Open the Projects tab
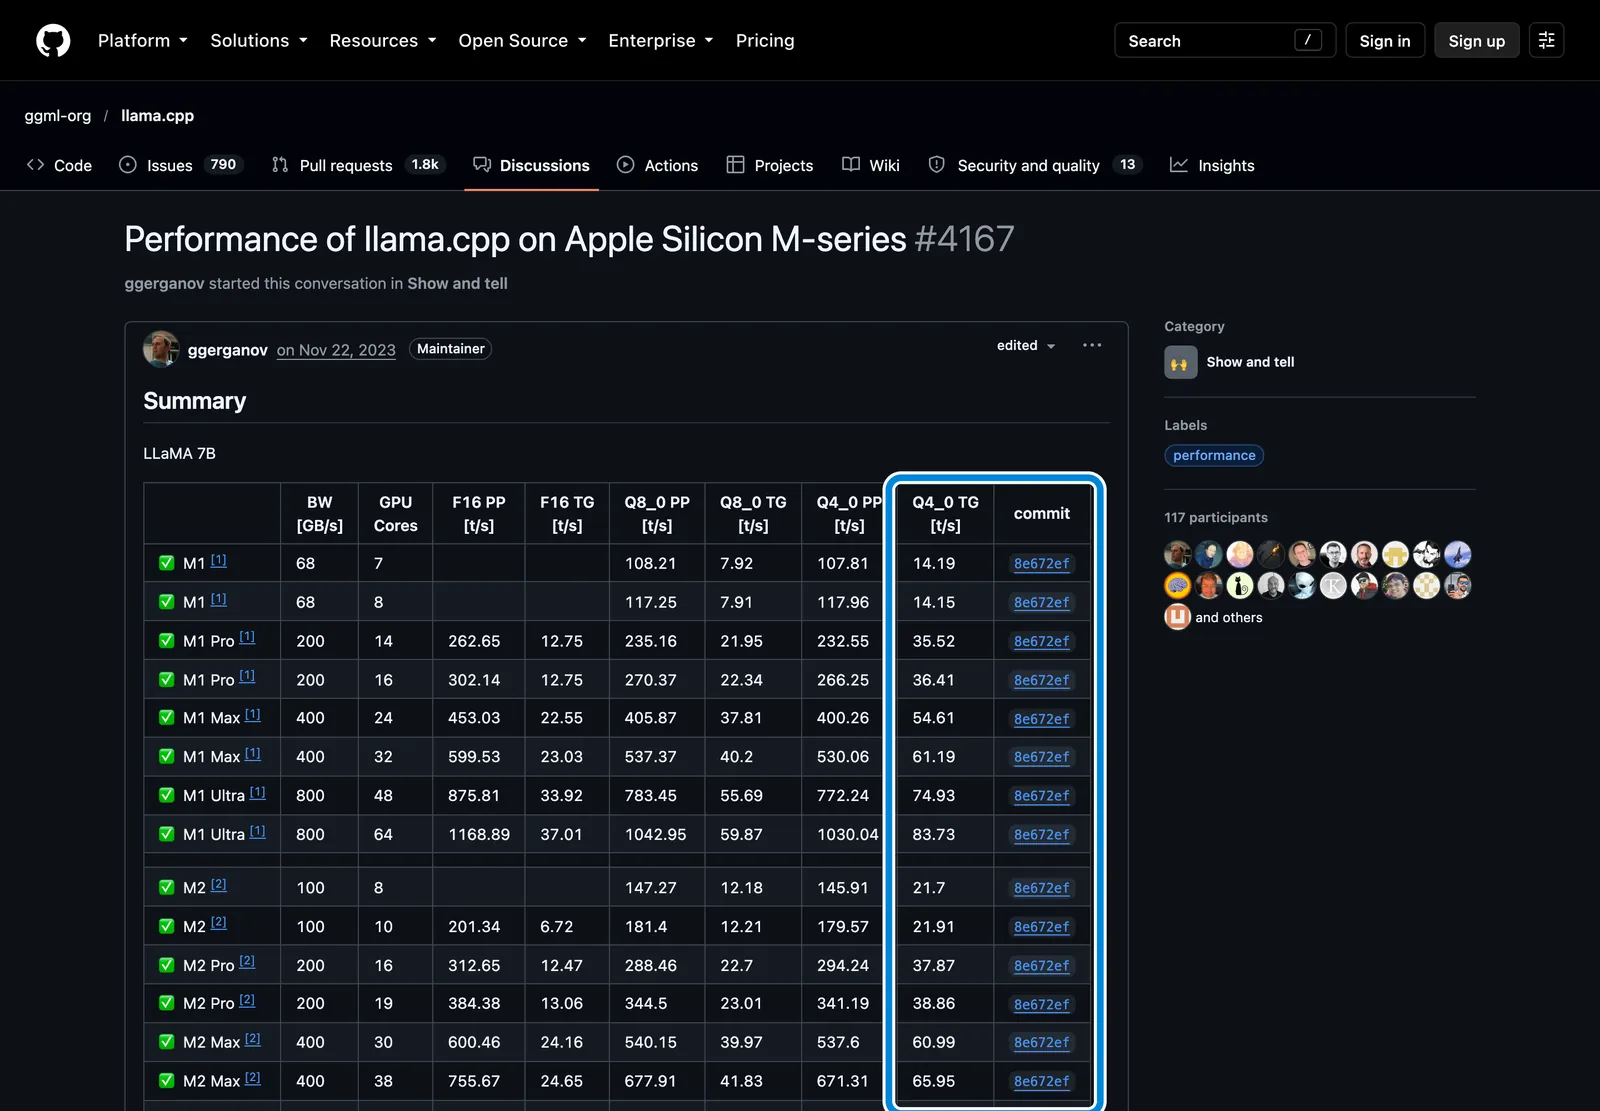The width and height of the screenshot is (1600, 1111). (770, 165)
